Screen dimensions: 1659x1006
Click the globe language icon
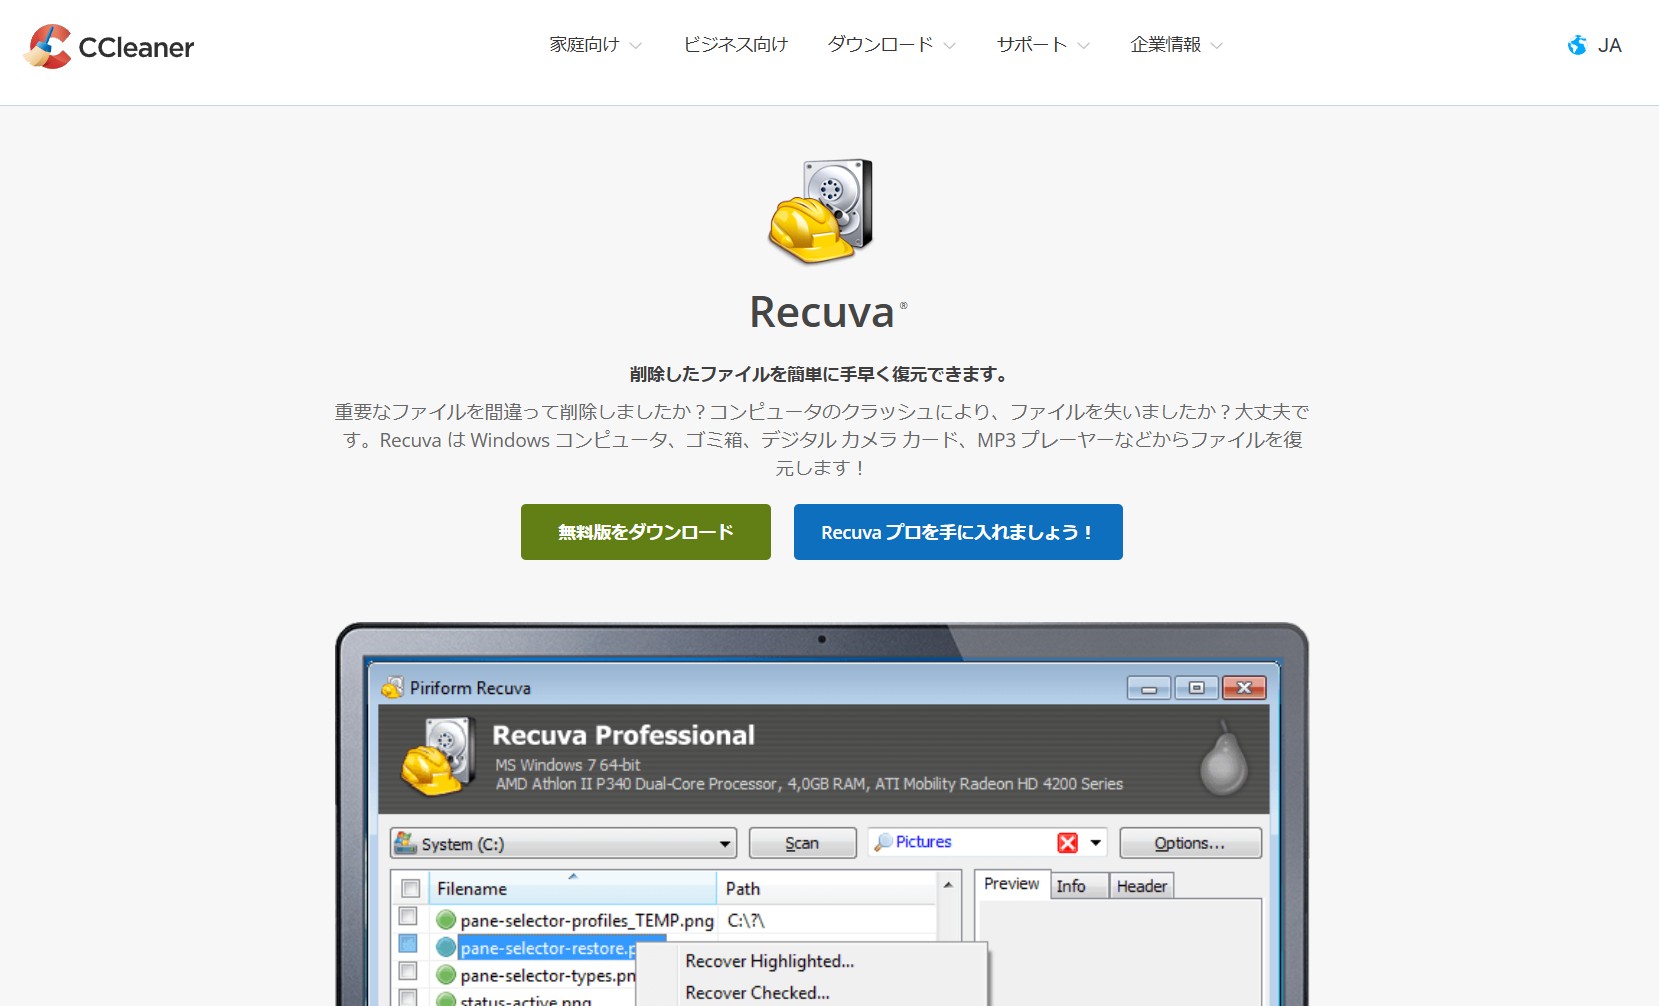pos(1577,45)
